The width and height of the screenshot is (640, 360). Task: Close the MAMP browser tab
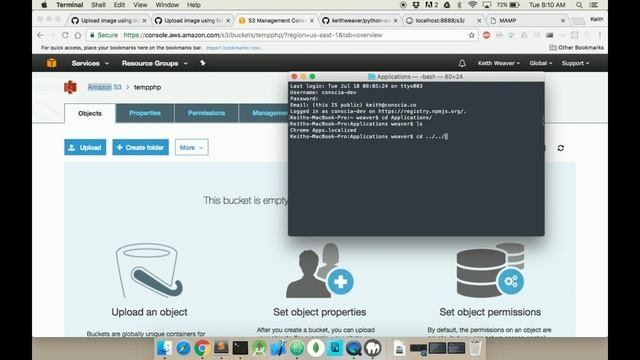(x=563, y=20)
